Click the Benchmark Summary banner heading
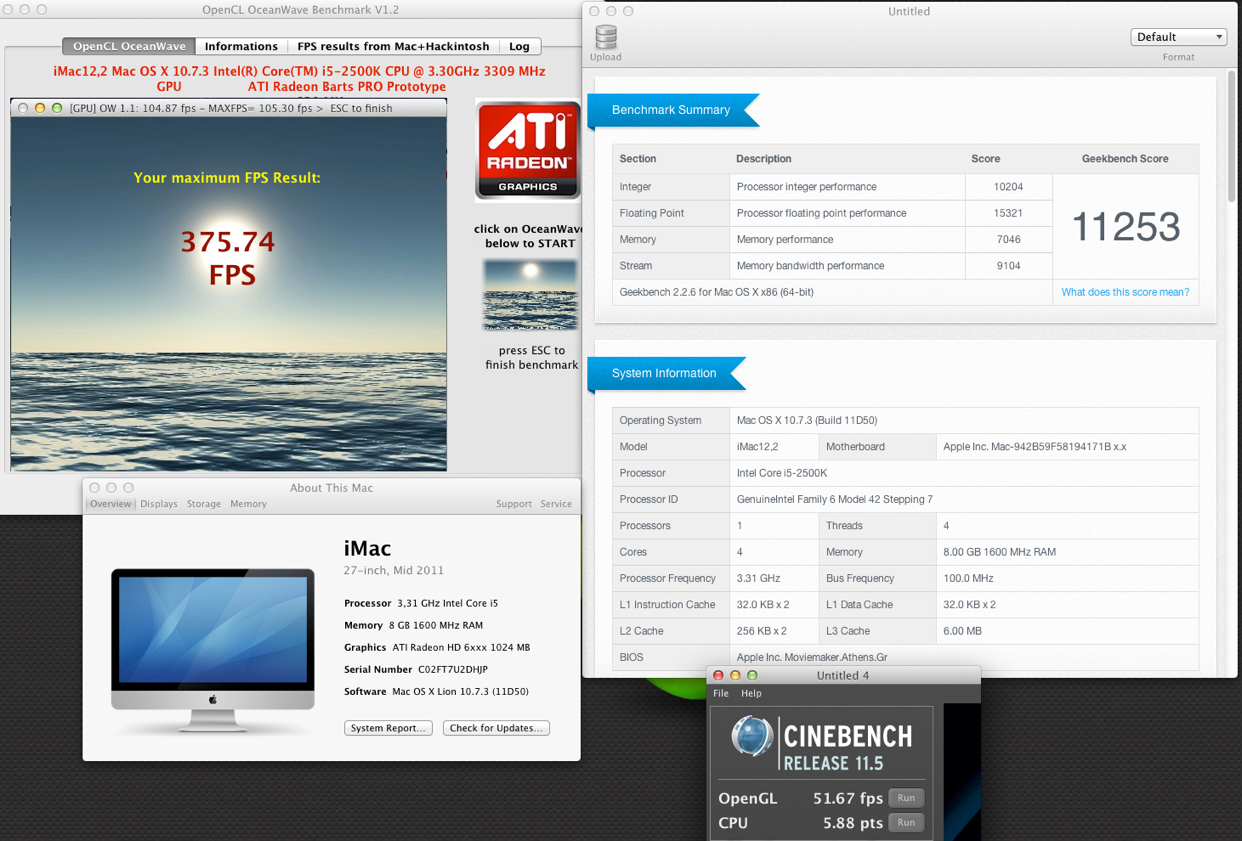The height and width of the screenshot is (841, 1242). [x=671, y=110]
